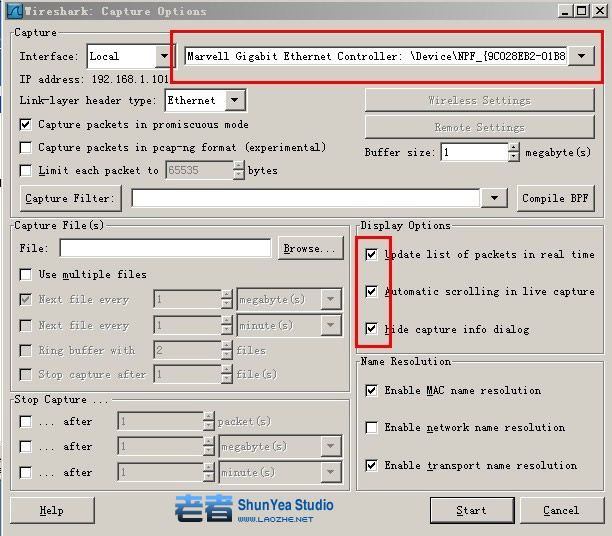The height and width of the screenshot is (536, 612).
Task: Click the Capture Filter button
Action: (x=71, y=198)
